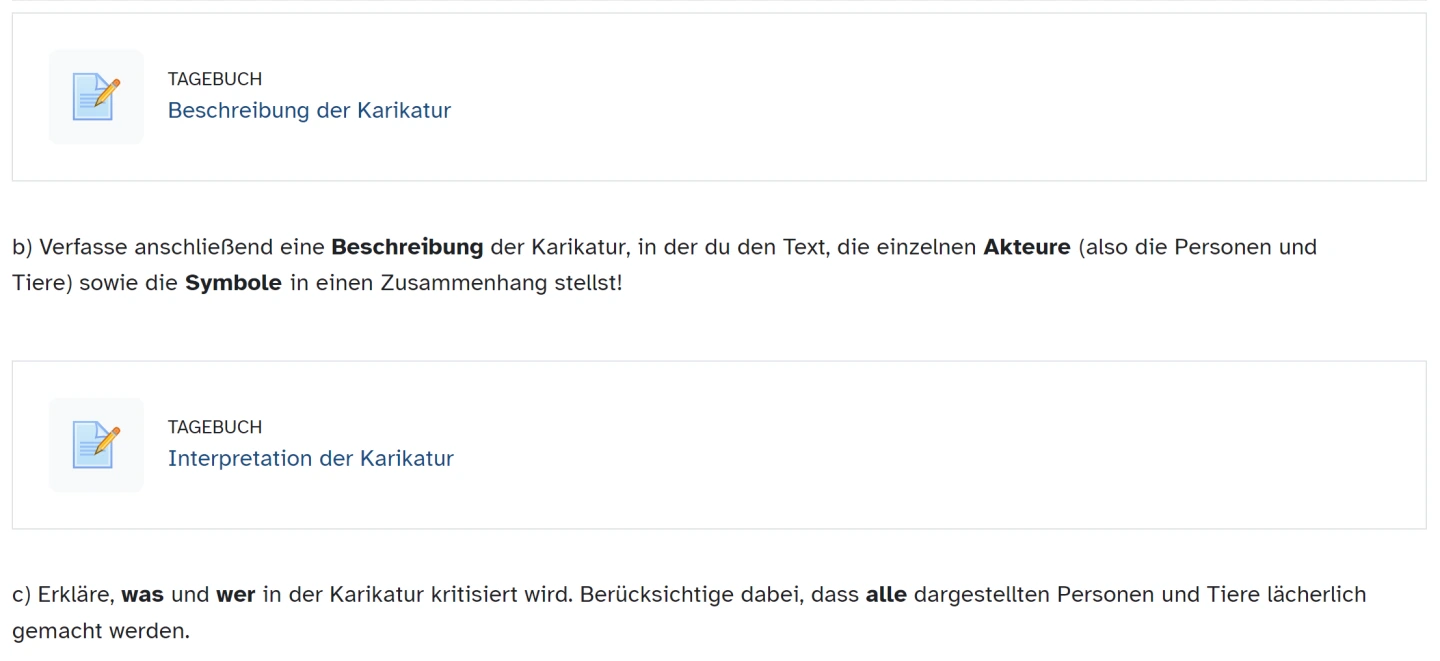Open the Interpretation der Karikatur link
The image size is (1440, 661).
point(310,458)
